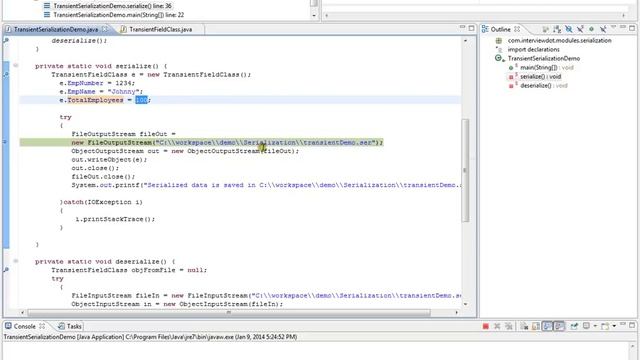Click Open Console icon
Viewport: 640px width, 360px height.
click(605, 326)
